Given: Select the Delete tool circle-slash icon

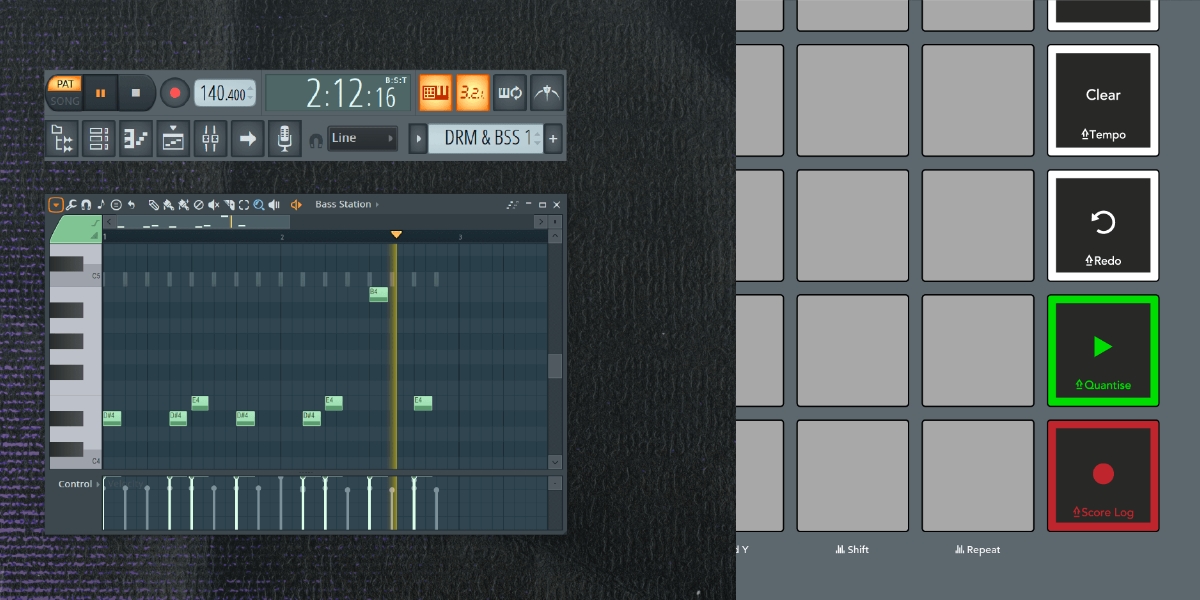Looking at the screenshot, I should click(198, 204).
